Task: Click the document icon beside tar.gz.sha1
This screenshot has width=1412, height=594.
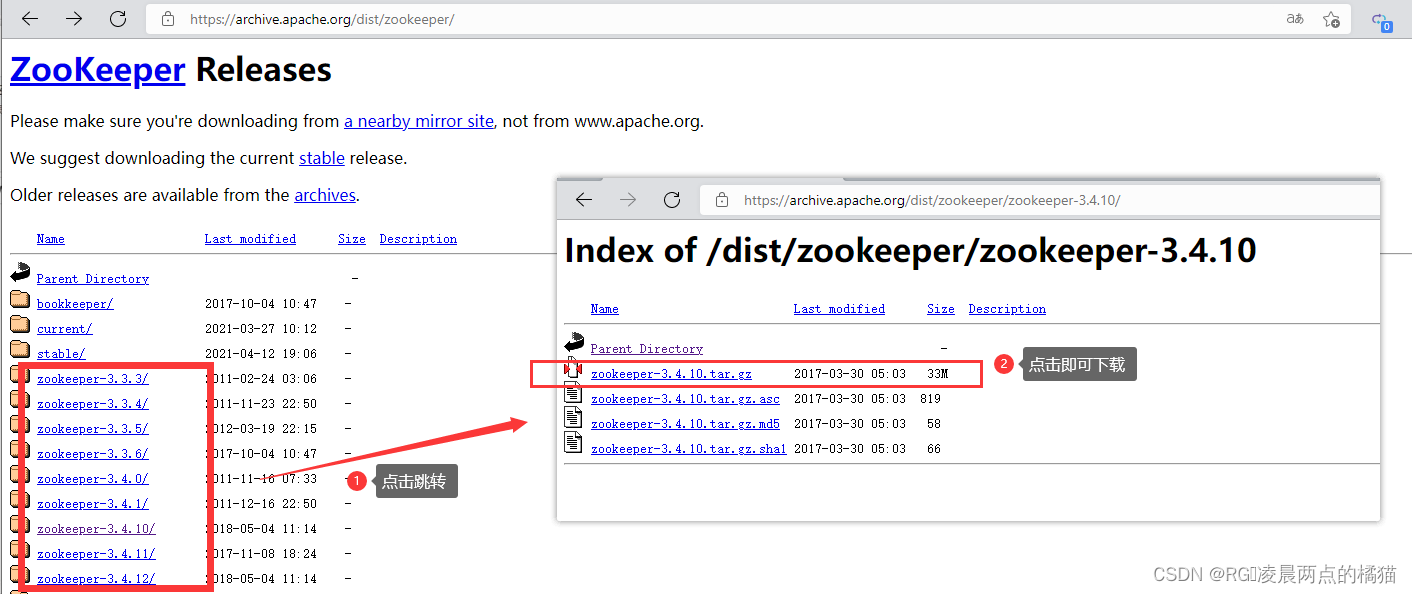Action: [574, 442]
